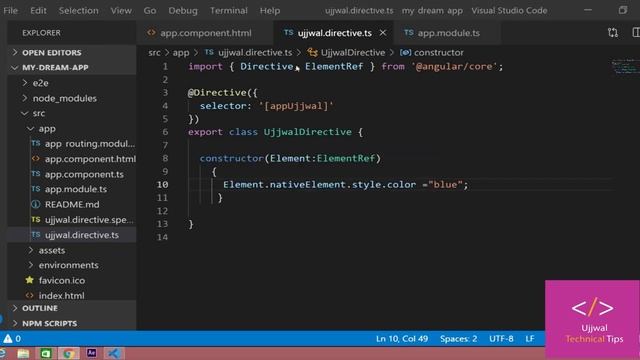Image resolution: width=640 pixels, height=360 pixels.
Task: Expand the node_modules folder
Action: click(x=71, y=98)
